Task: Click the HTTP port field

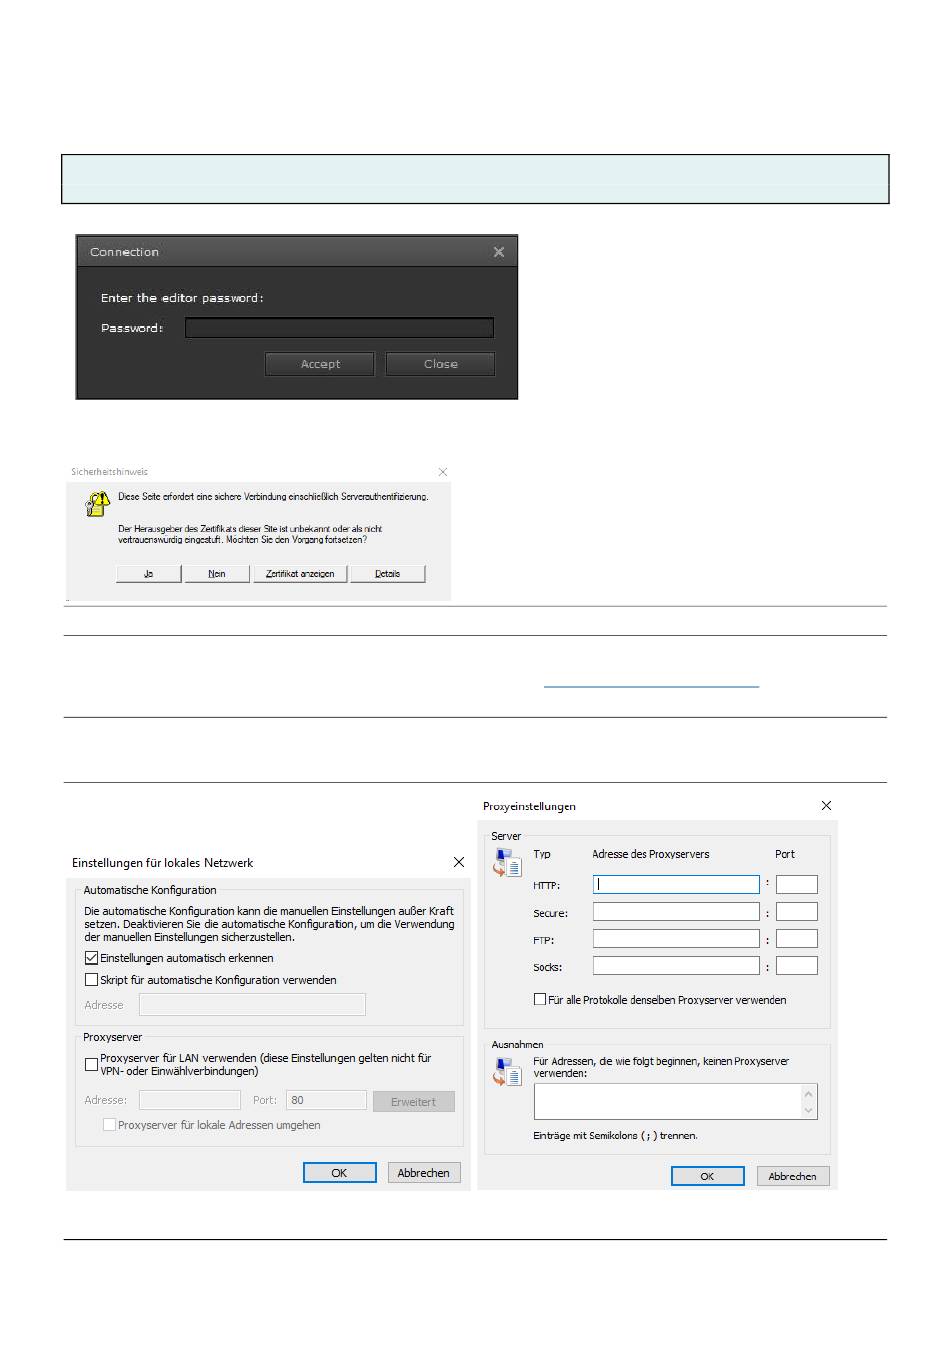Action: tap(797, 884)
